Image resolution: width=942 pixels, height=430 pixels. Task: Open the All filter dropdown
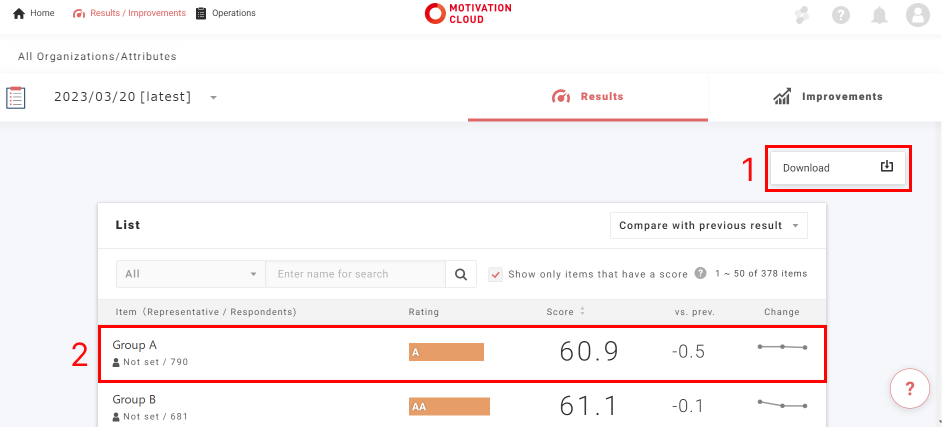coord(190,274)
